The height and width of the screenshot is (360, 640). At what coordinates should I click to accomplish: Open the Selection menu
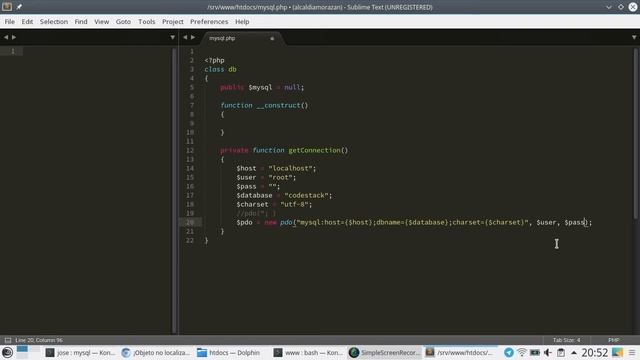coord(54,22)
